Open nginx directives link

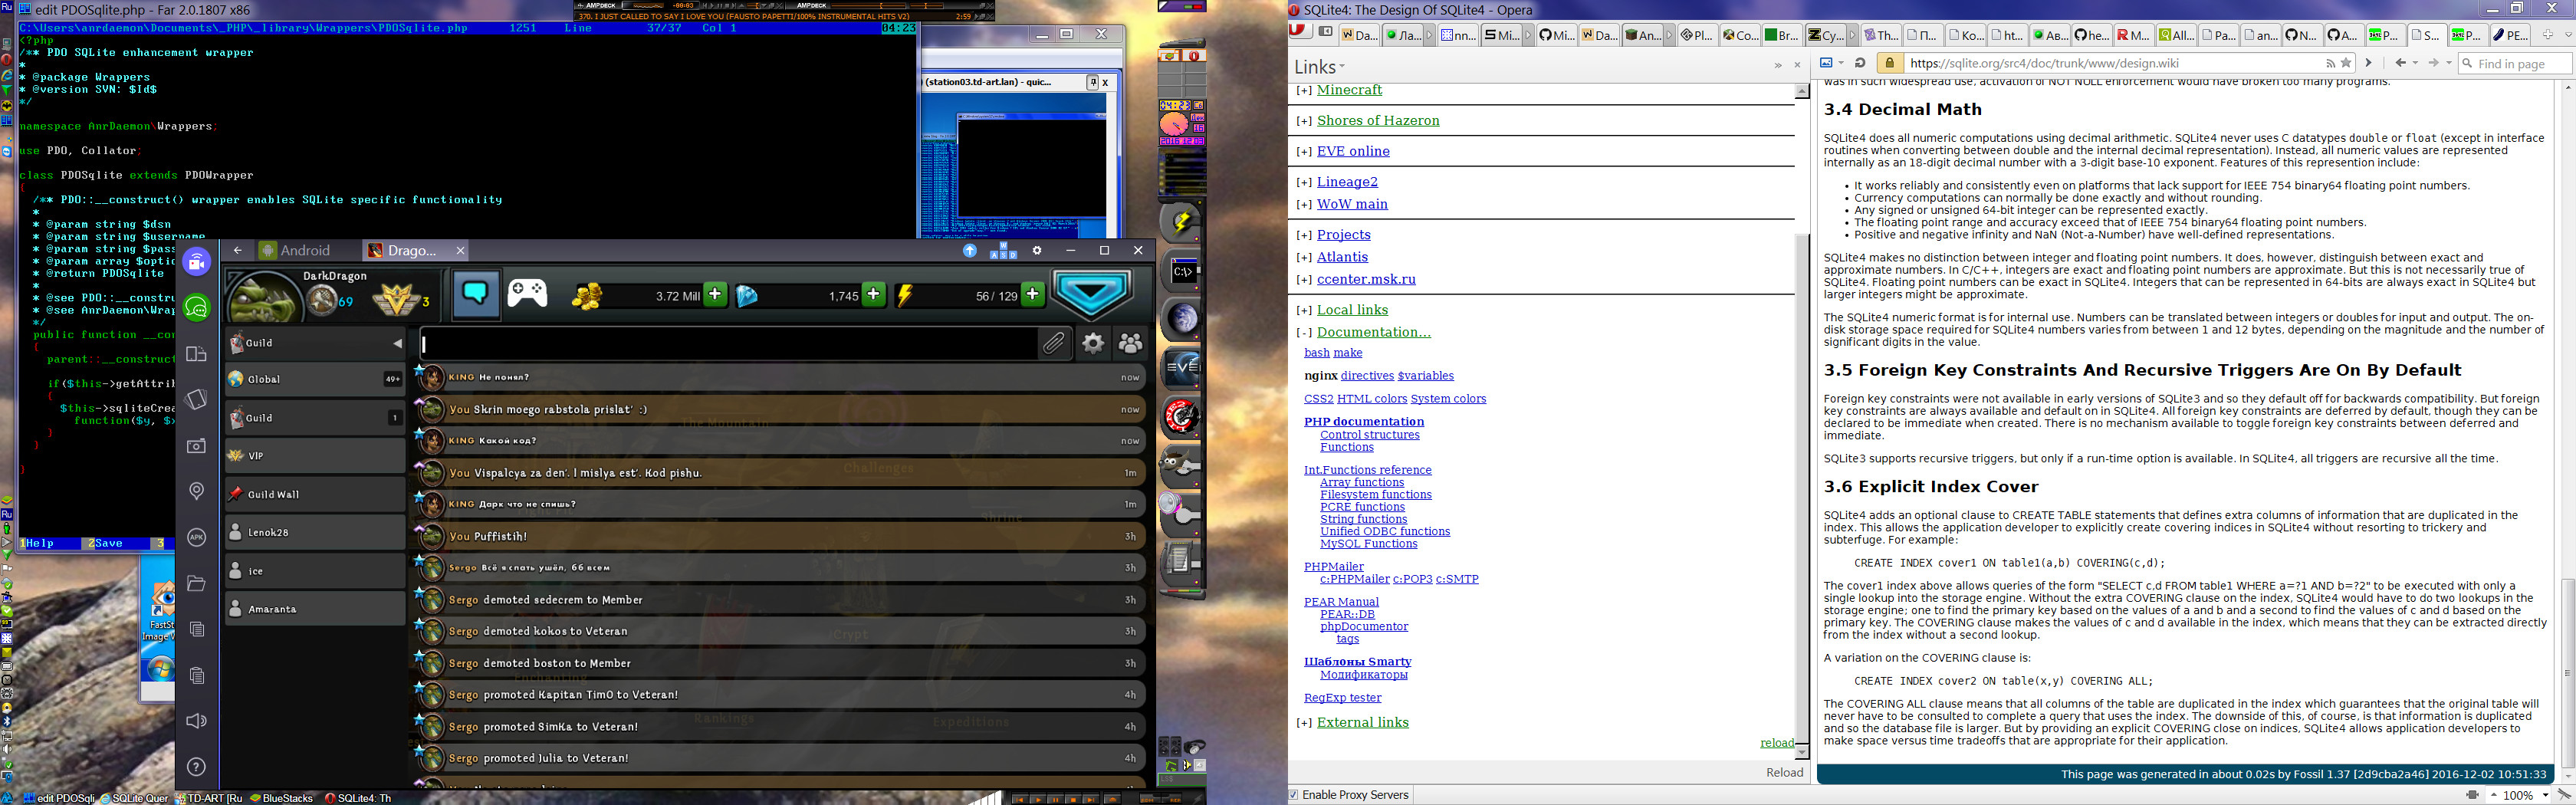[x=1367, y=376]
